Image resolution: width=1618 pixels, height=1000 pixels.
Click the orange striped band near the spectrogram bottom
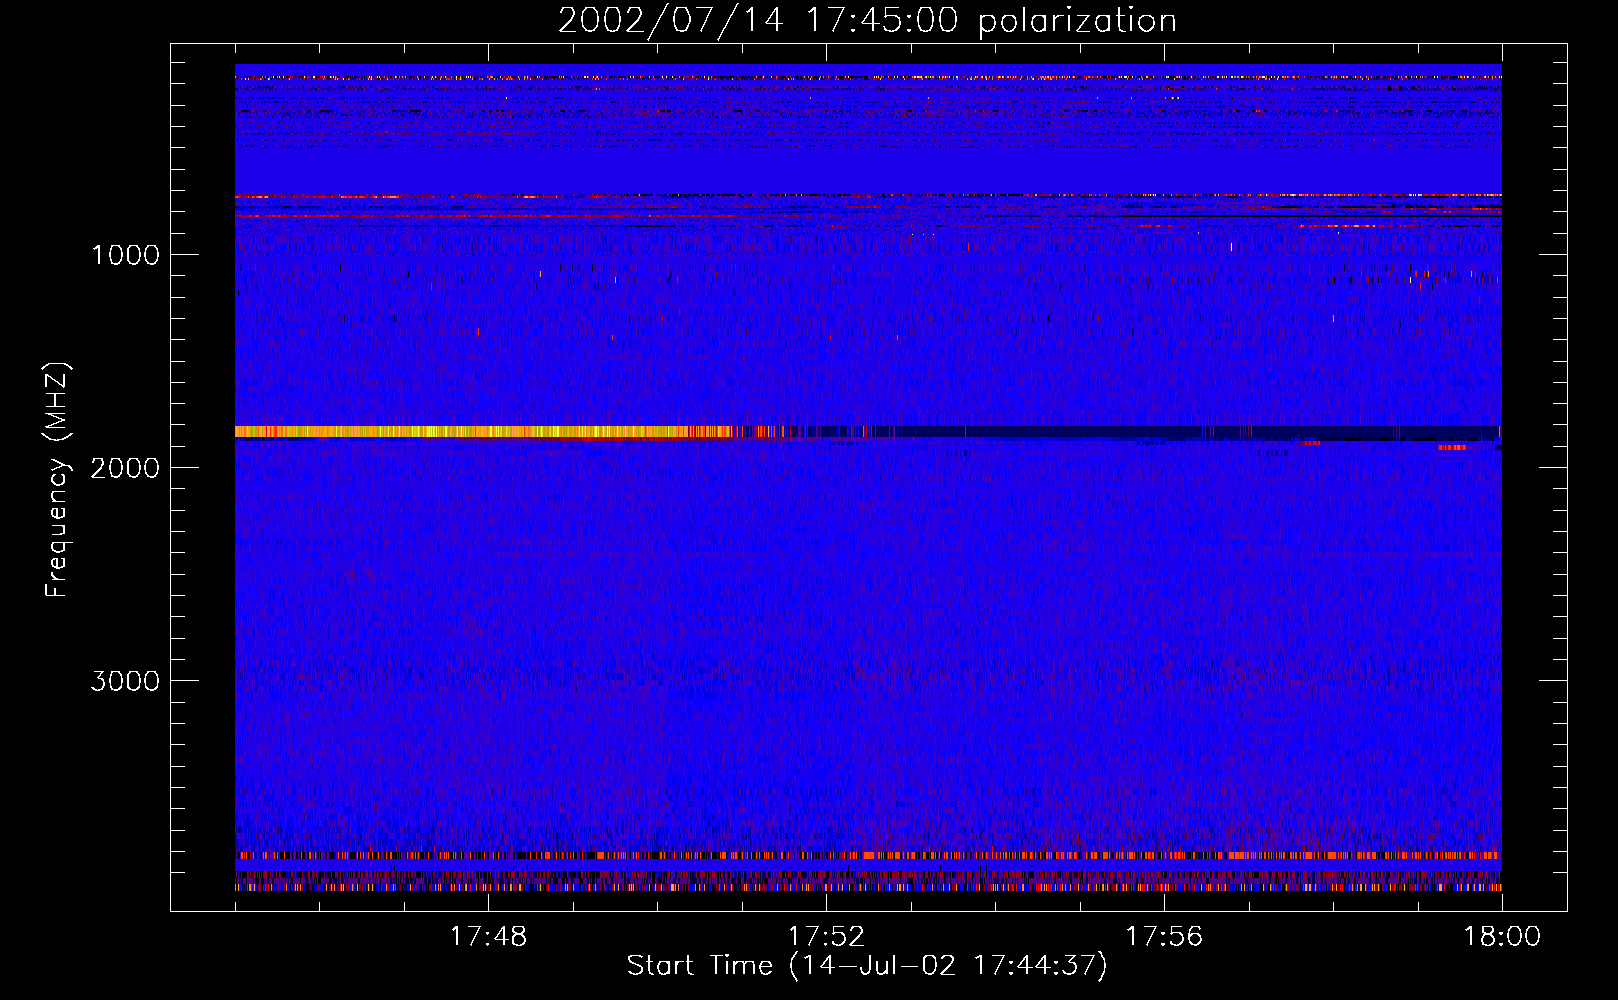click(868, 856)
